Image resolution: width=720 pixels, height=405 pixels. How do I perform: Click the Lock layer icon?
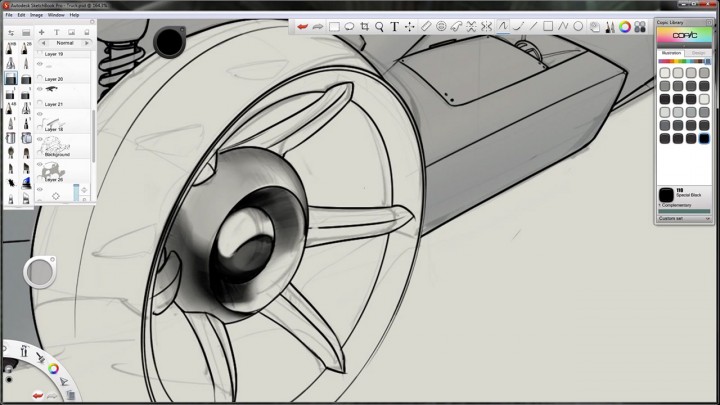86,32
